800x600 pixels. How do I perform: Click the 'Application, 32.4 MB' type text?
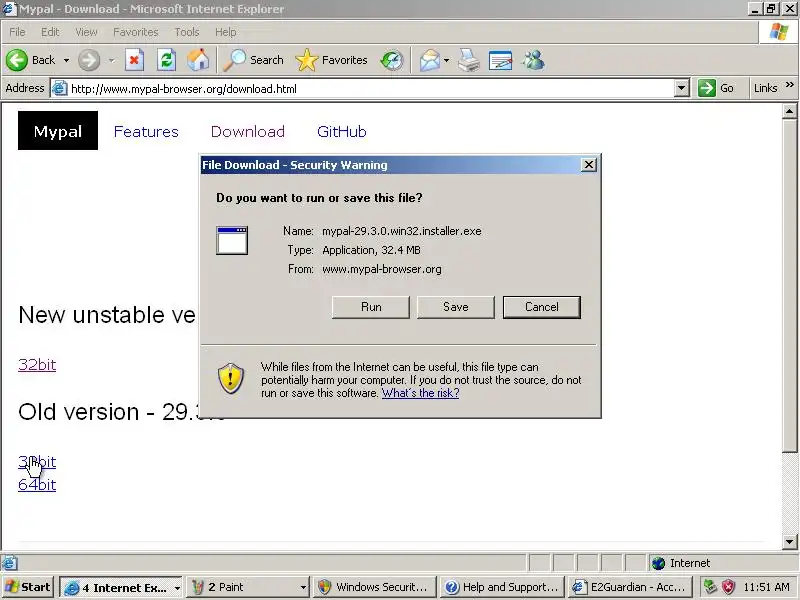(371, 250)
